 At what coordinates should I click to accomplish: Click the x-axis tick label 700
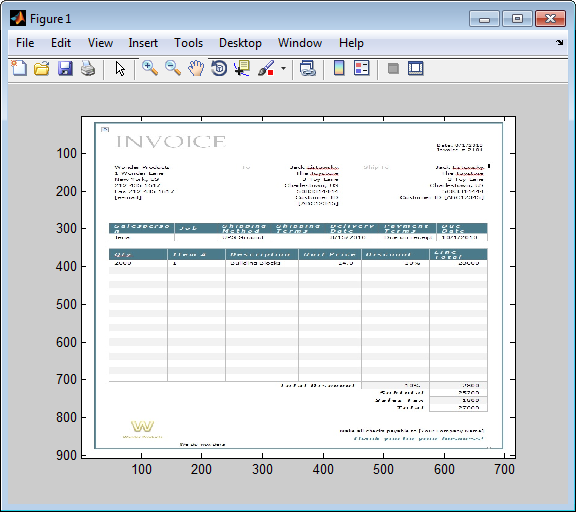click(x=504, y=469)
